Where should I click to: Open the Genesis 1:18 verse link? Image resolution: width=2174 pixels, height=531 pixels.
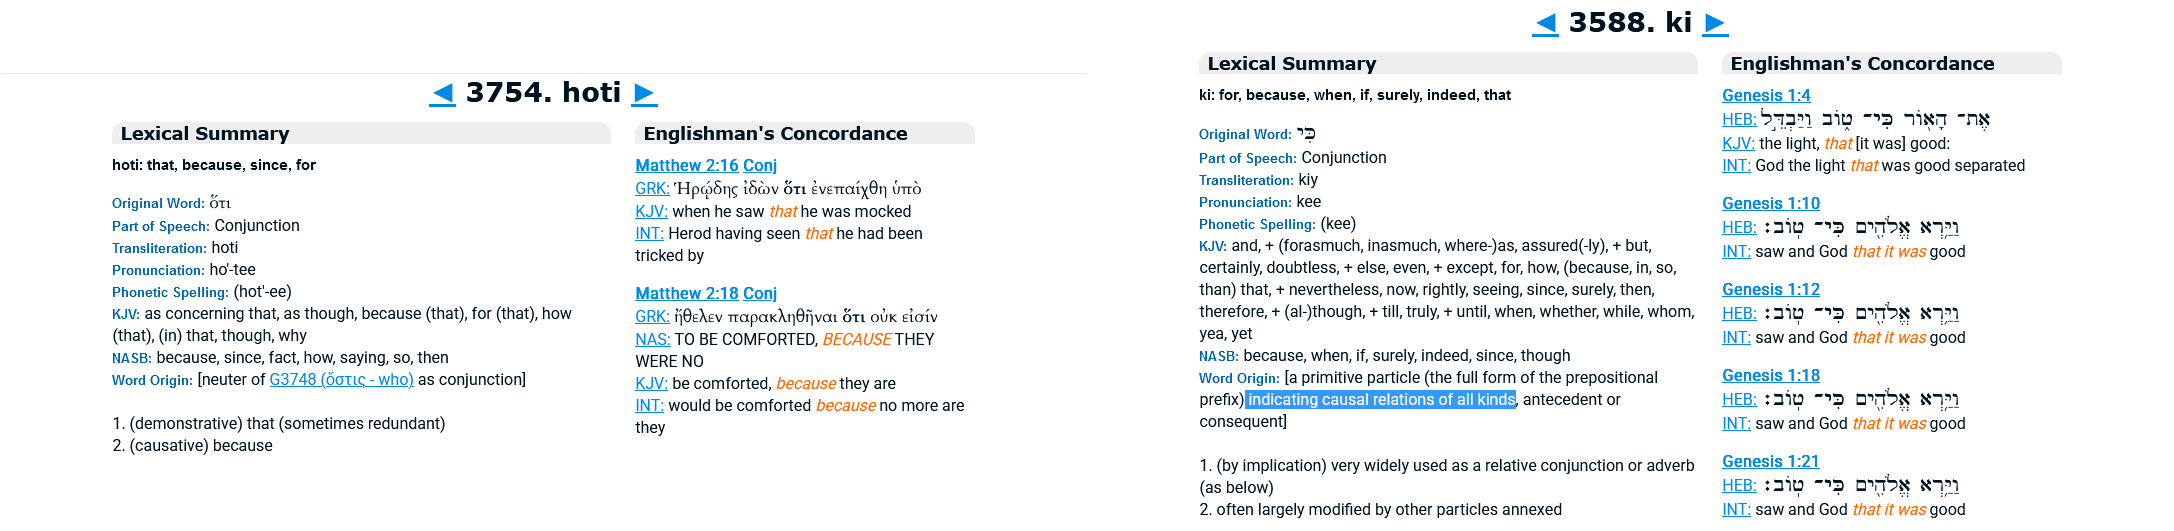click(1770, 376)
